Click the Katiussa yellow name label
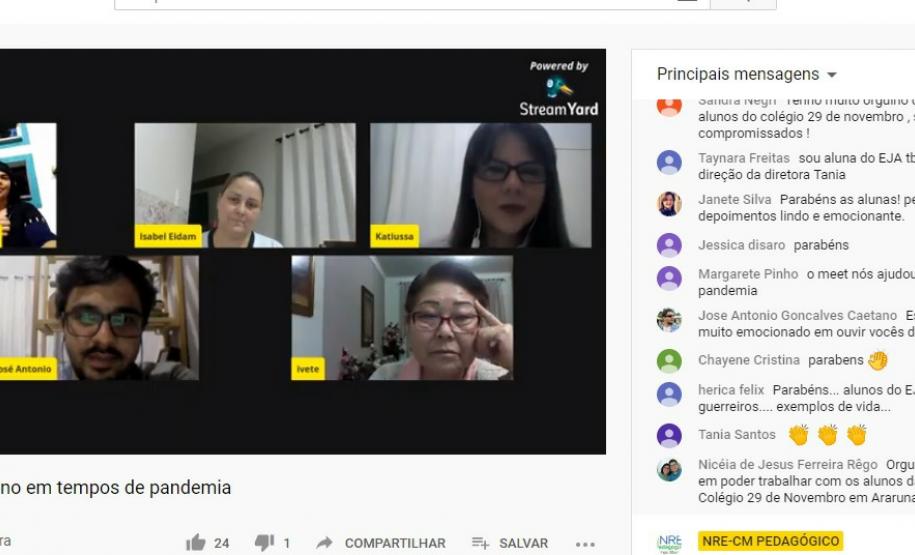The height and width of the screenshot is (555, 915). [x=394, y=236]
